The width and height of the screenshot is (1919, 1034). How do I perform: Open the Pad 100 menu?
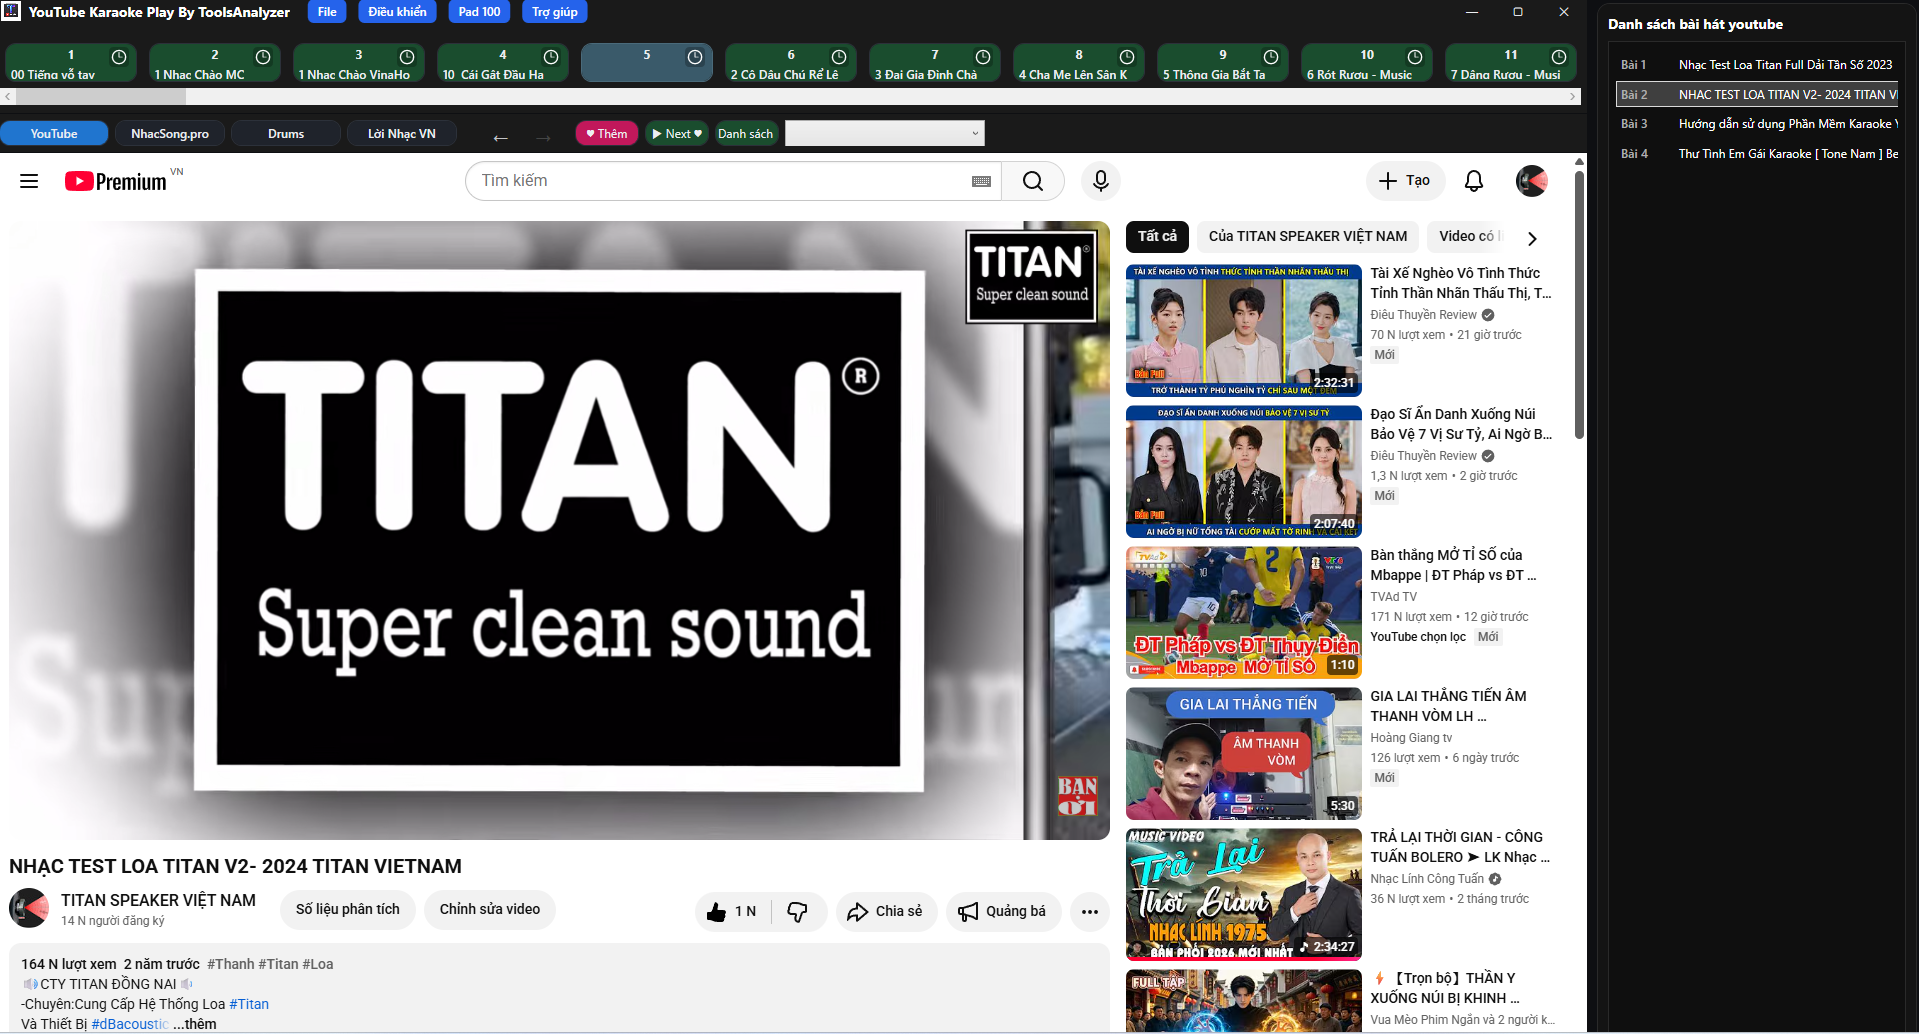[479, 12]
